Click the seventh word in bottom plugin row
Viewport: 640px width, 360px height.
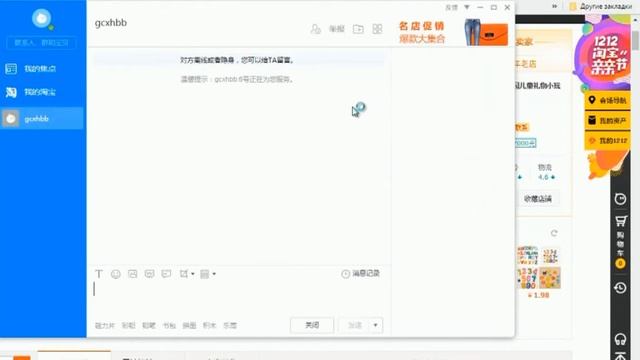(230, 325)
